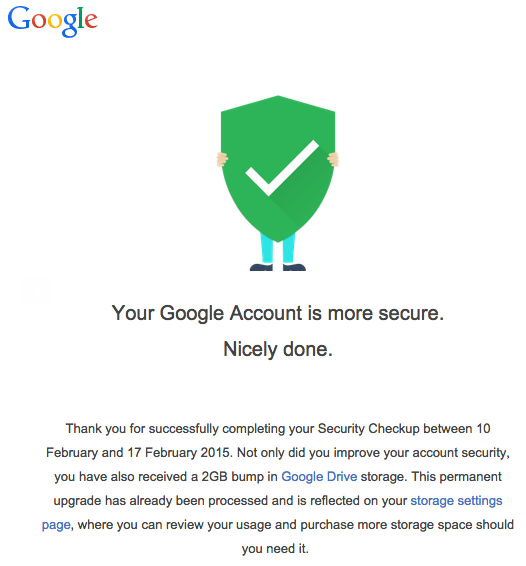Viewport: 526px width, 566px height.
Task: Click the white checkmark on the shield
Action: click(282, 168)
